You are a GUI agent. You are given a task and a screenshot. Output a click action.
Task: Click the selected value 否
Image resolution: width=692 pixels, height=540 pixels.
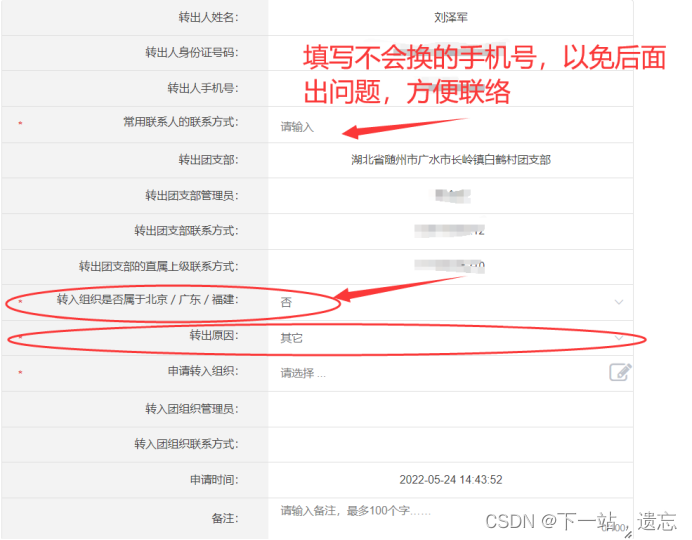coord(286,302)
